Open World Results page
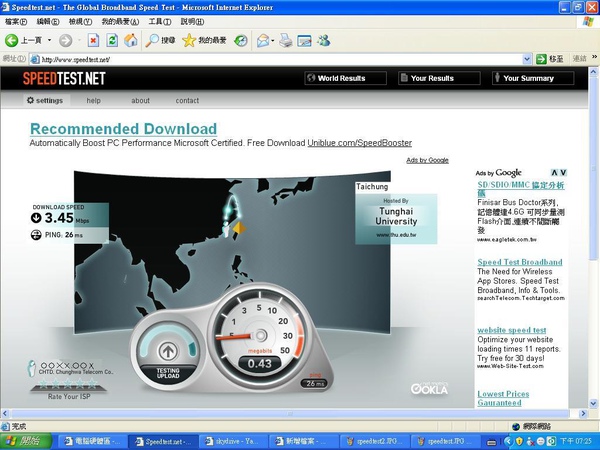600x450 pixels. (x=346, y=78)
